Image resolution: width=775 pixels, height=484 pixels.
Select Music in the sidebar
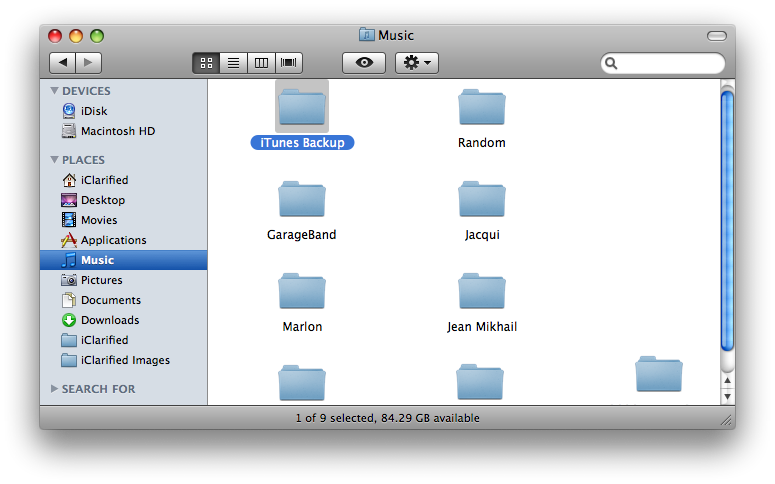pyautogui.click(x=124, y=260)
